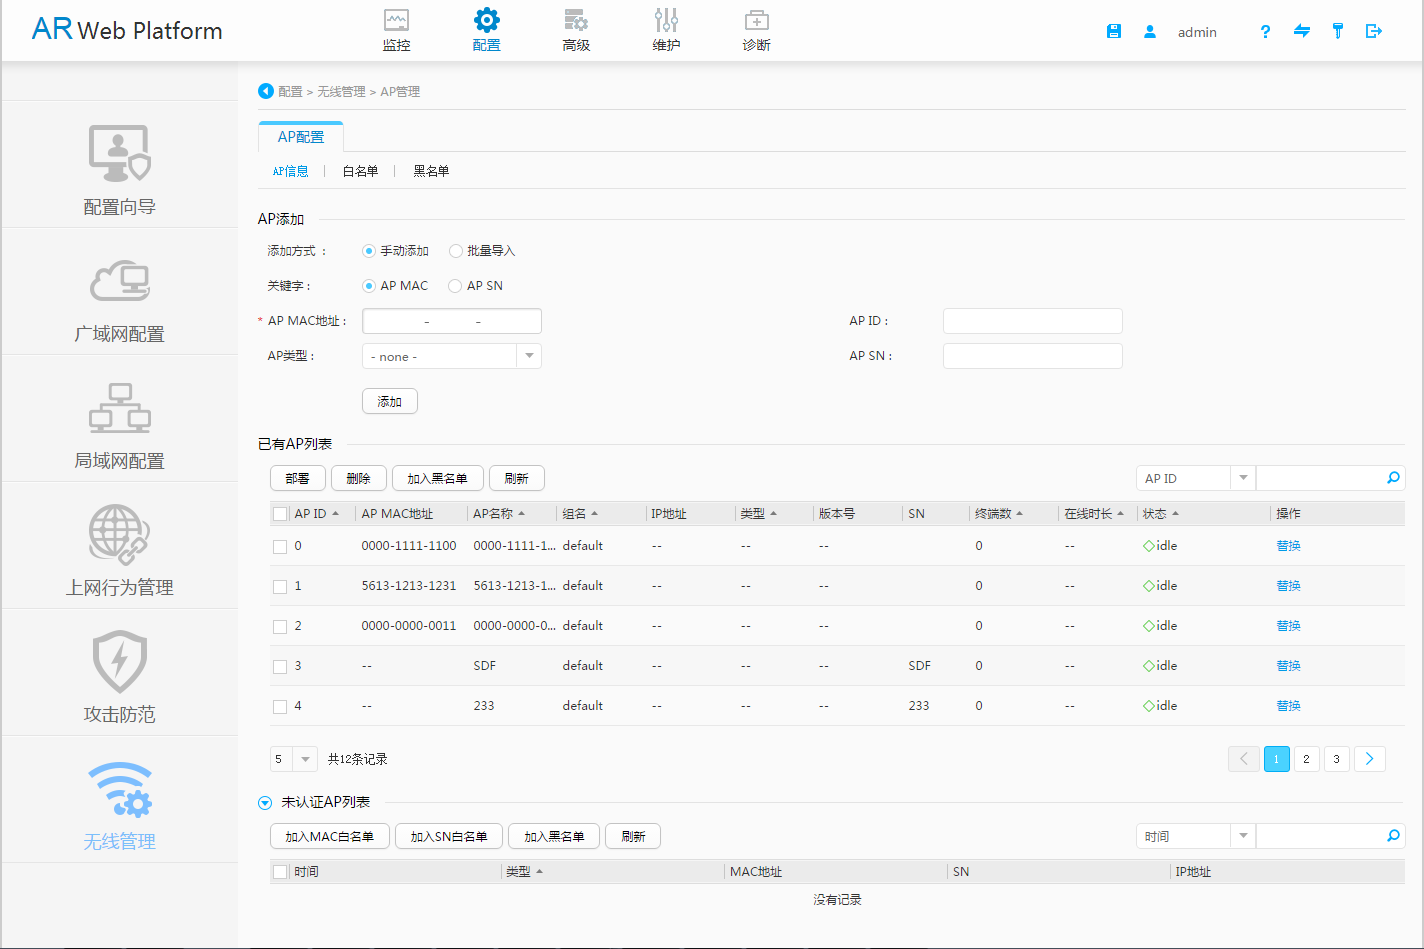The width and height of the screenshot is (1424, 949).
Task: Open the page size 5 dropdown
Action: (306, 759)
